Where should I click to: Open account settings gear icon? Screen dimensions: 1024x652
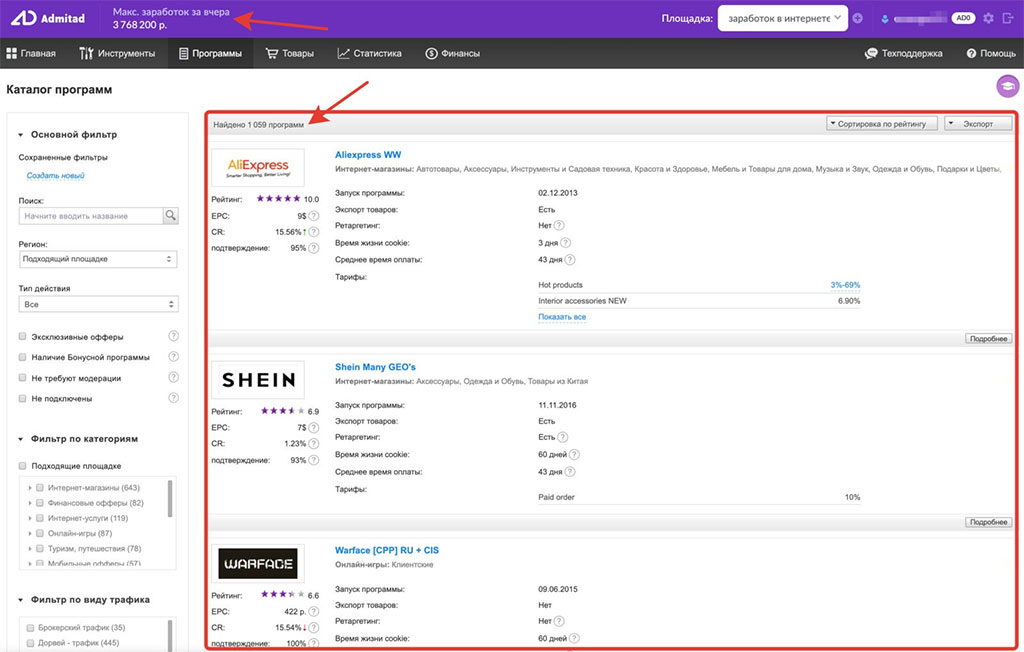click(x=988, y=18)
